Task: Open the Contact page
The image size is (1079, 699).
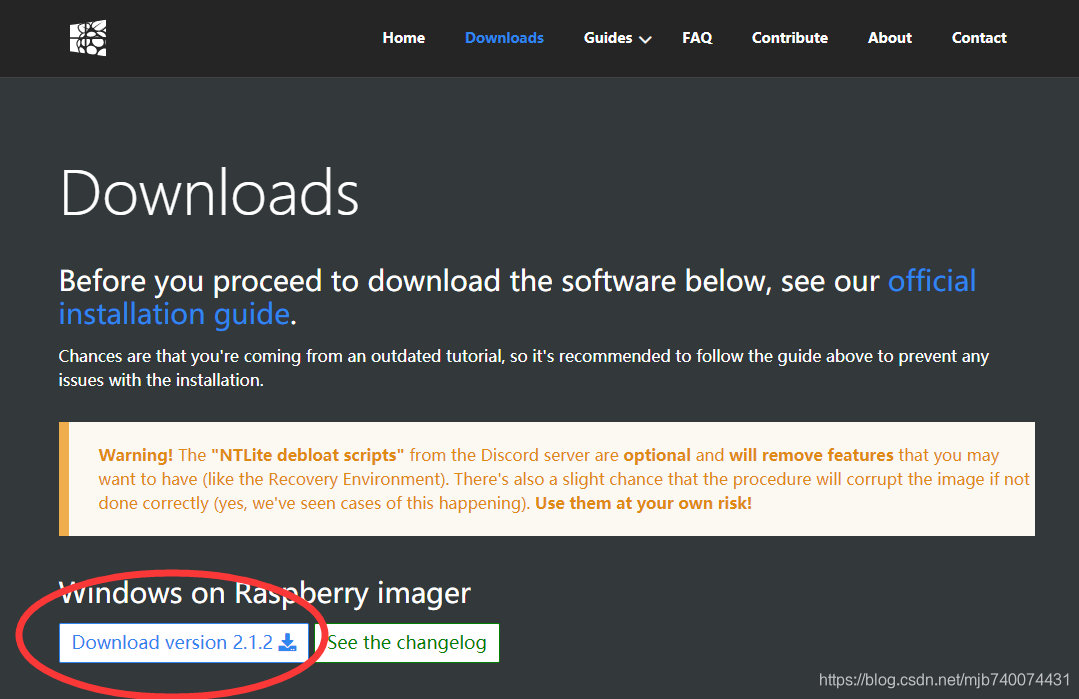Action: click(979, 38)
